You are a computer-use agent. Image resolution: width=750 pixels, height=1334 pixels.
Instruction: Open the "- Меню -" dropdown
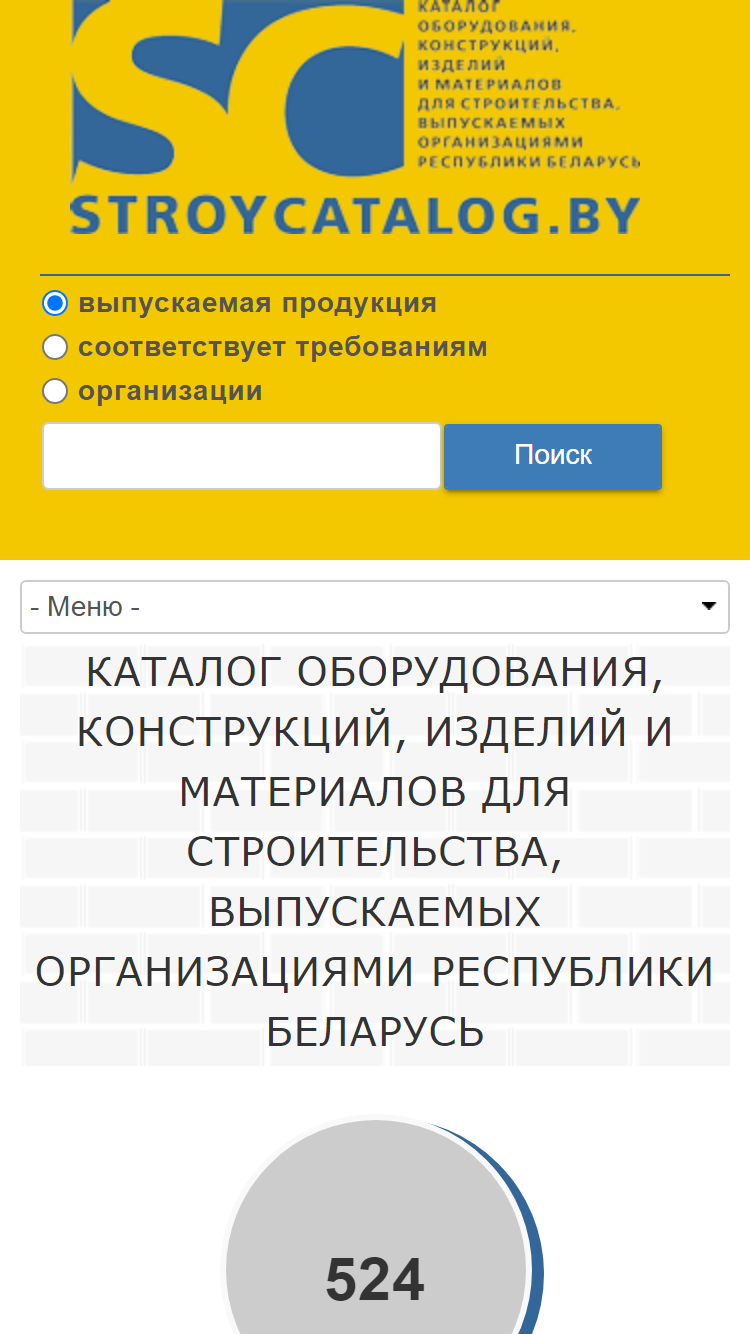pos(375,607)
